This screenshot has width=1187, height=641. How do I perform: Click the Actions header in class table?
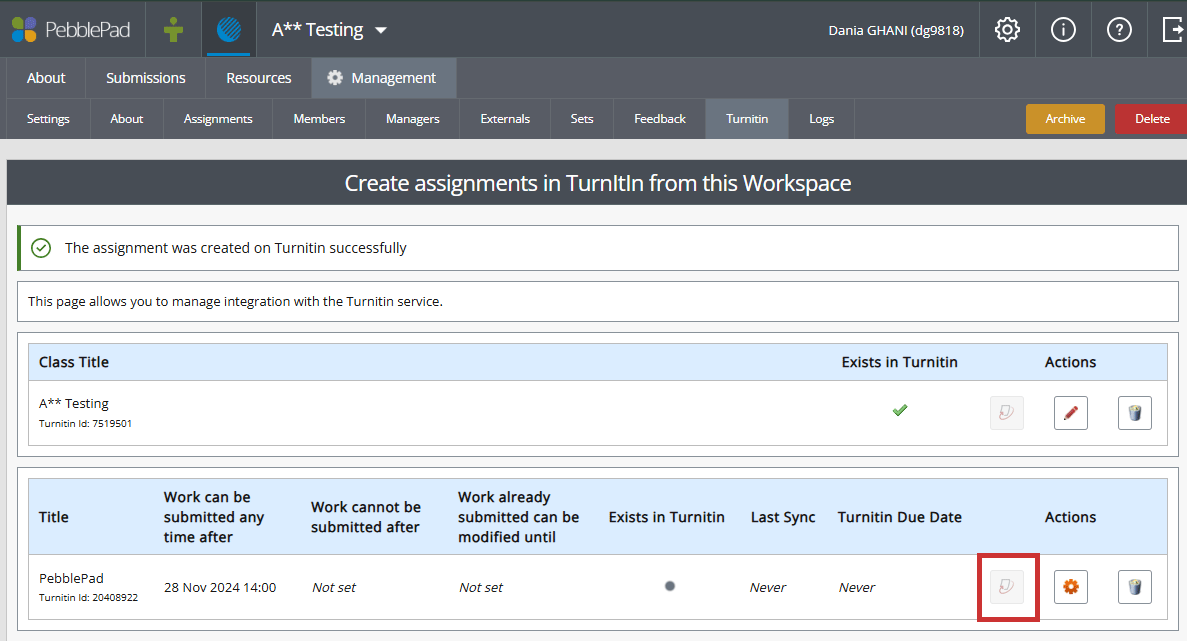coord(1070,362)
